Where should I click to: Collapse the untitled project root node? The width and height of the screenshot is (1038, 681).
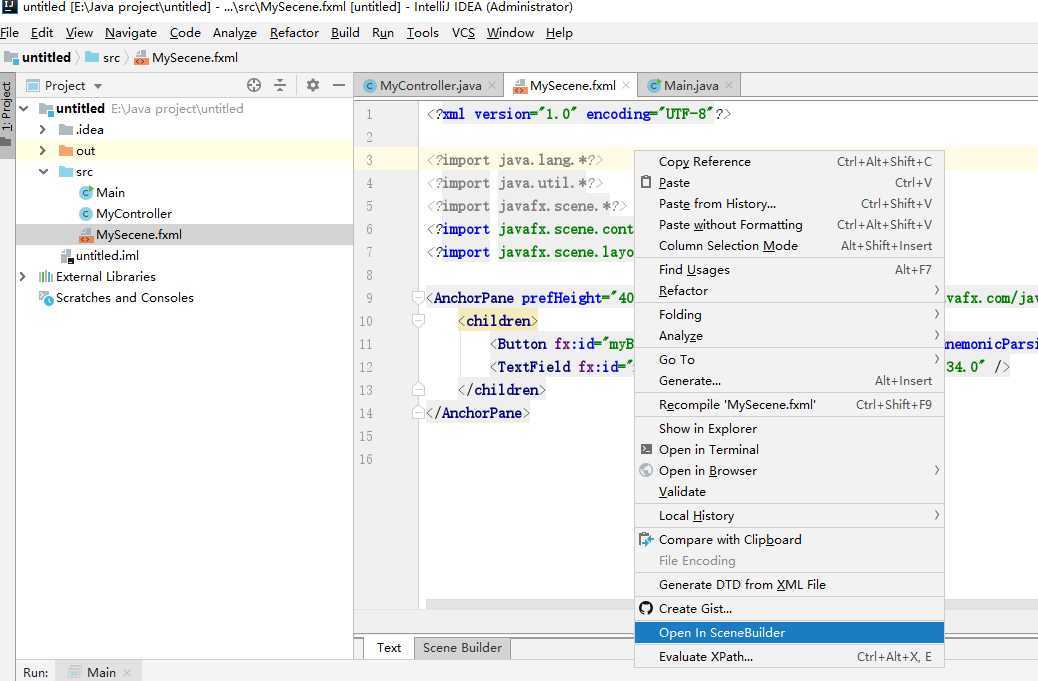pyautogui.click(x=24, y=109)
